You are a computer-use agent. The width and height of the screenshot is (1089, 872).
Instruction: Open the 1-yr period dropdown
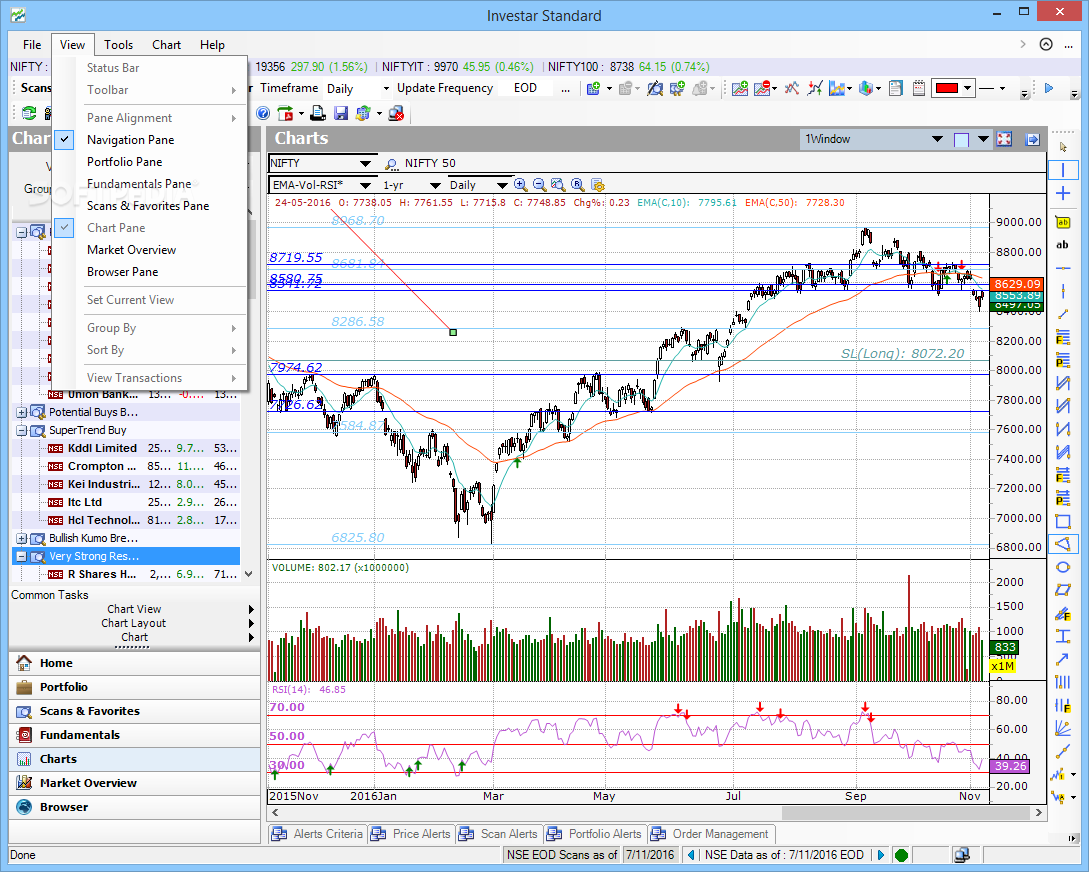click(435, 185)
